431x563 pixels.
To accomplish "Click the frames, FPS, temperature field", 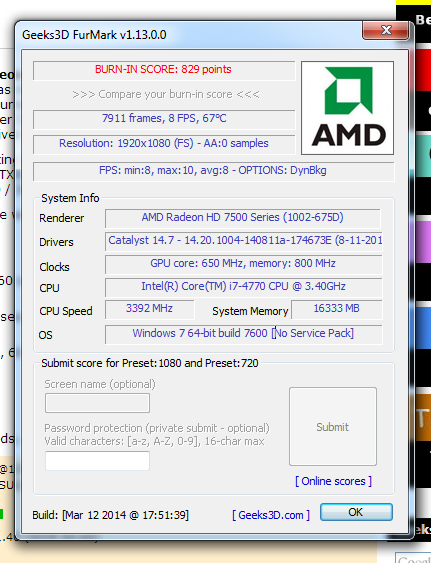I will [164, 119].
